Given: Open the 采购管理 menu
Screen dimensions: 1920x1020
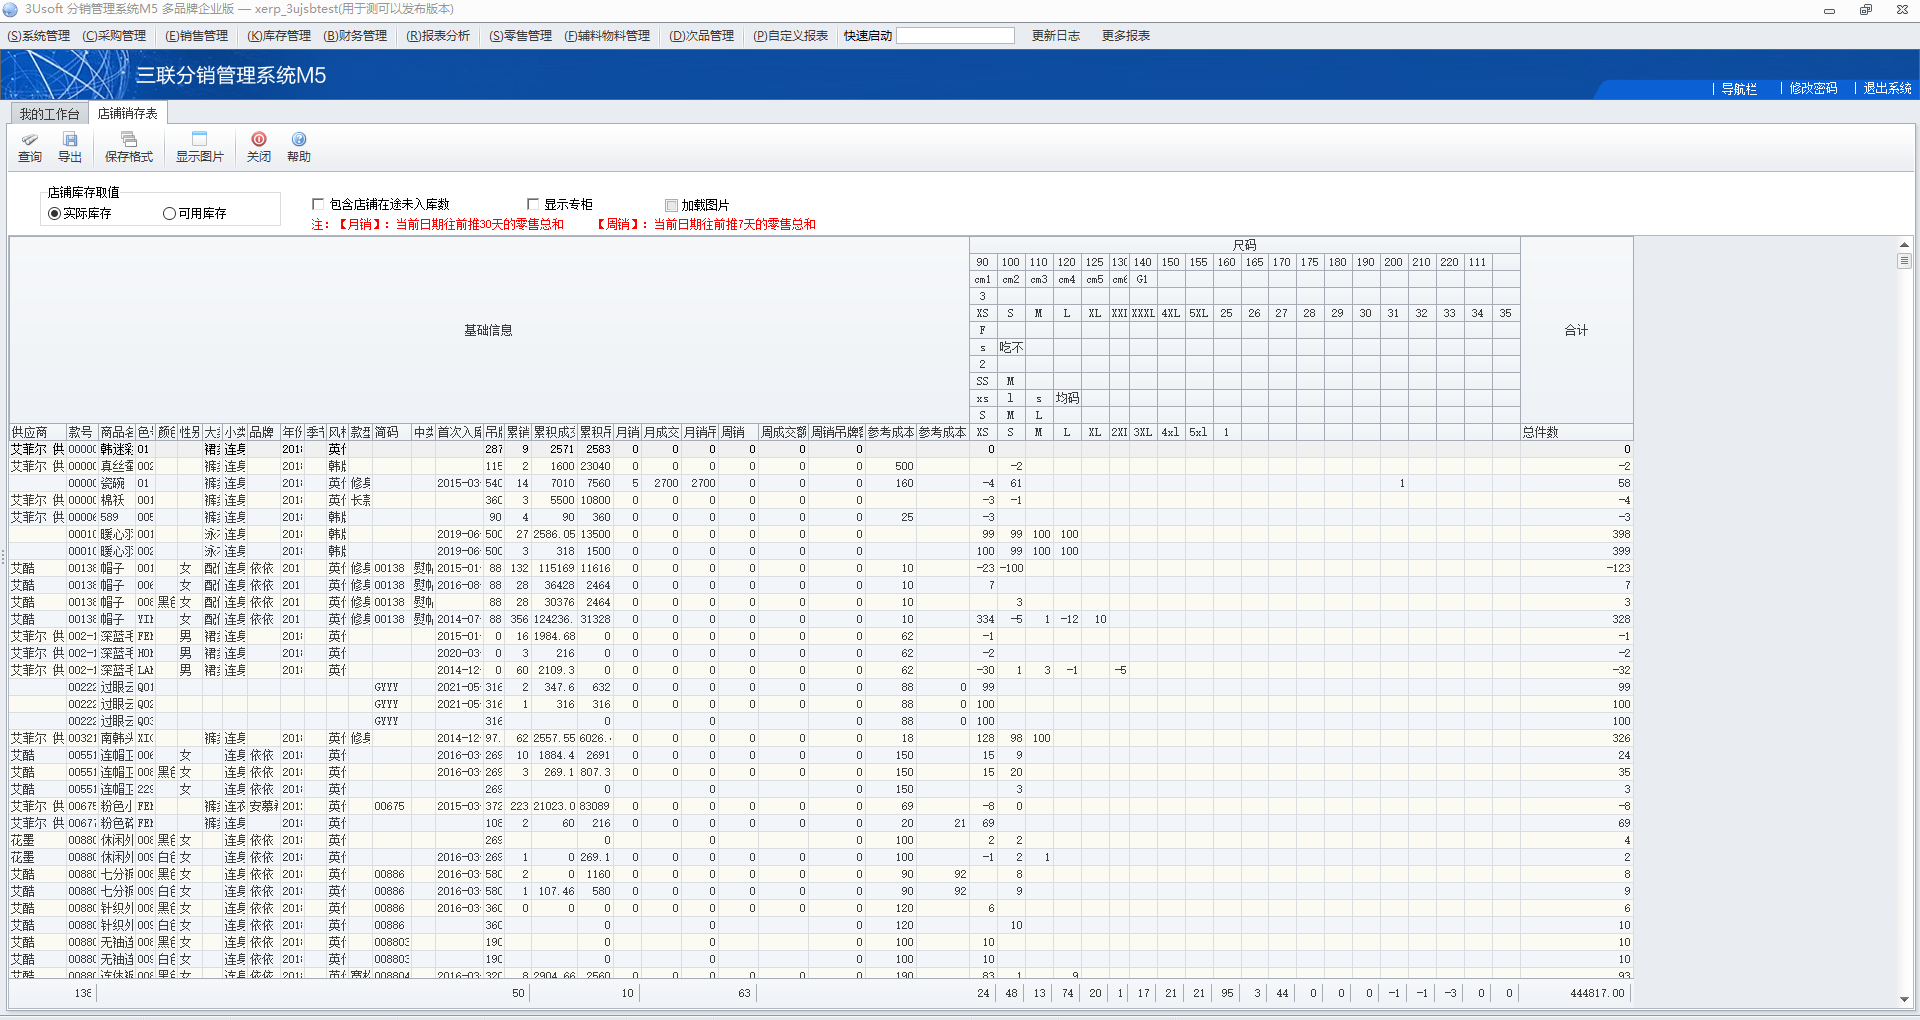Looking at the screenshot, I should pyautogui.click(x=115, y=36).
